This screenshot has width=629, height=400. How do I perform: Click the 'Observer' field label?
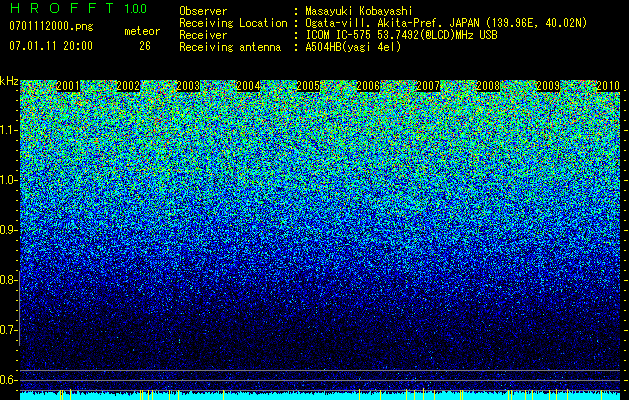click(x=203, y=11)
